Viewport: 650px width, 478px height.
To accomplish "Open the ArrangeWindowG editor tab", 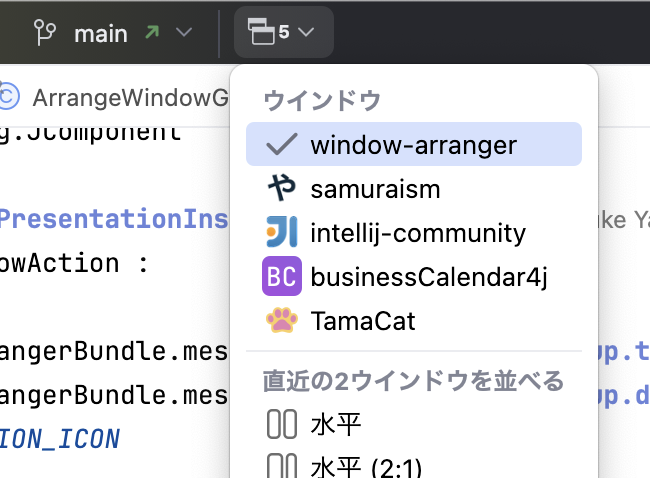I will click(x=114, y=98).
